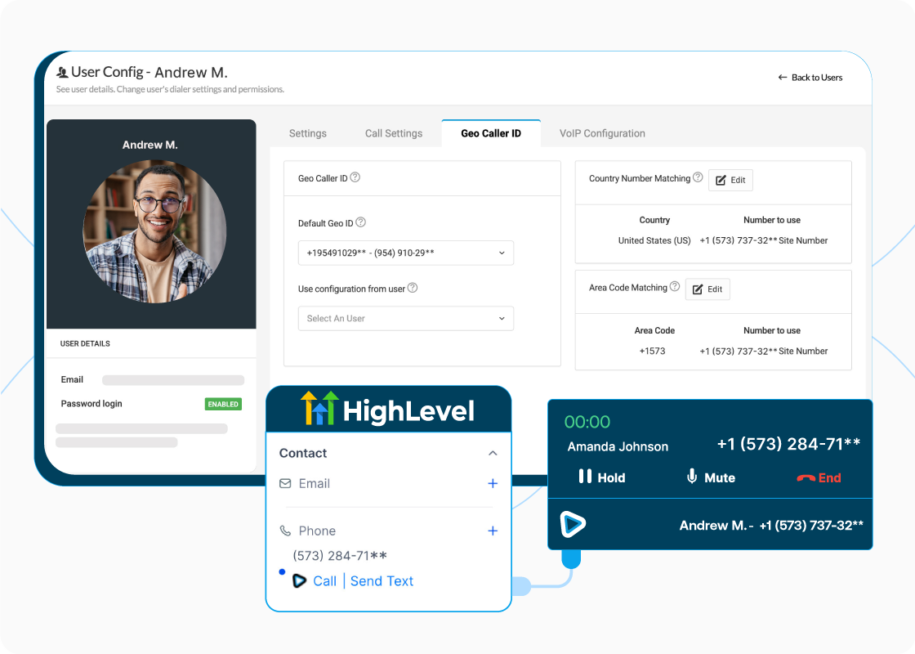Click the ENABLED password login badge
Screen dimensions: 915x654
click(223, 404)
